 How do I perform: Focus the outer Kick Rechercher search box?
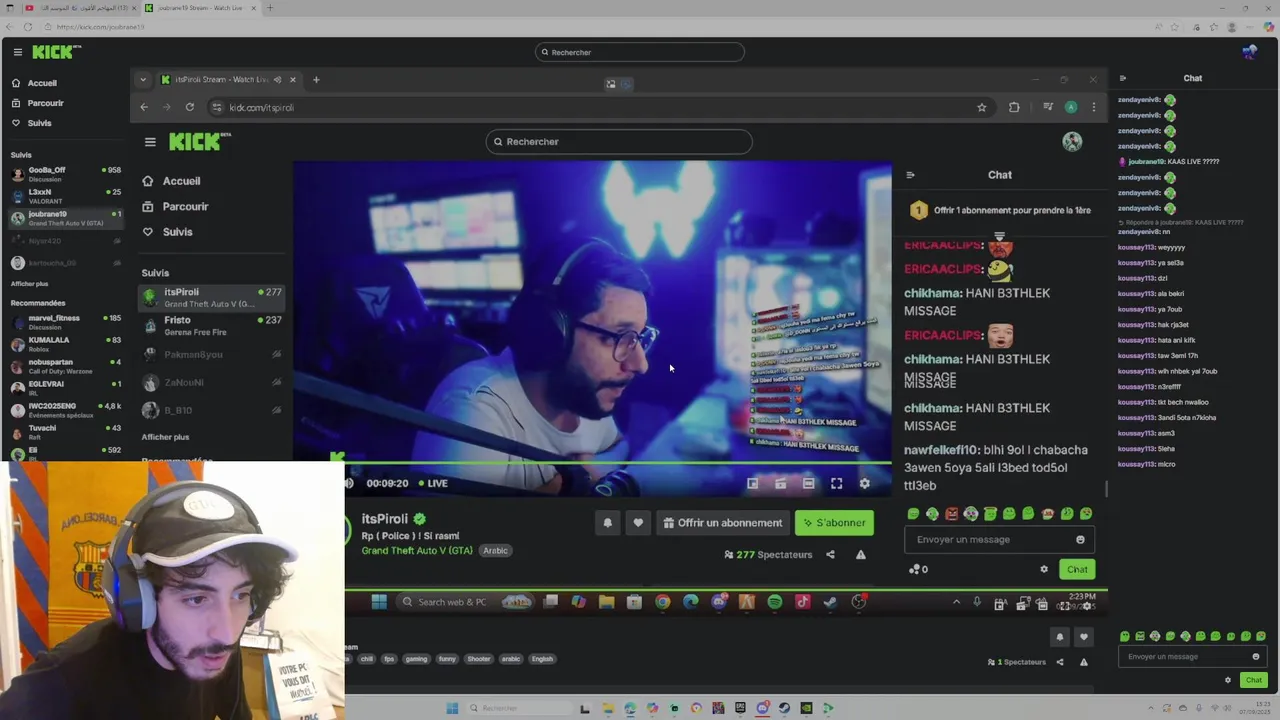pyautogui.click(x=640, y=52)
